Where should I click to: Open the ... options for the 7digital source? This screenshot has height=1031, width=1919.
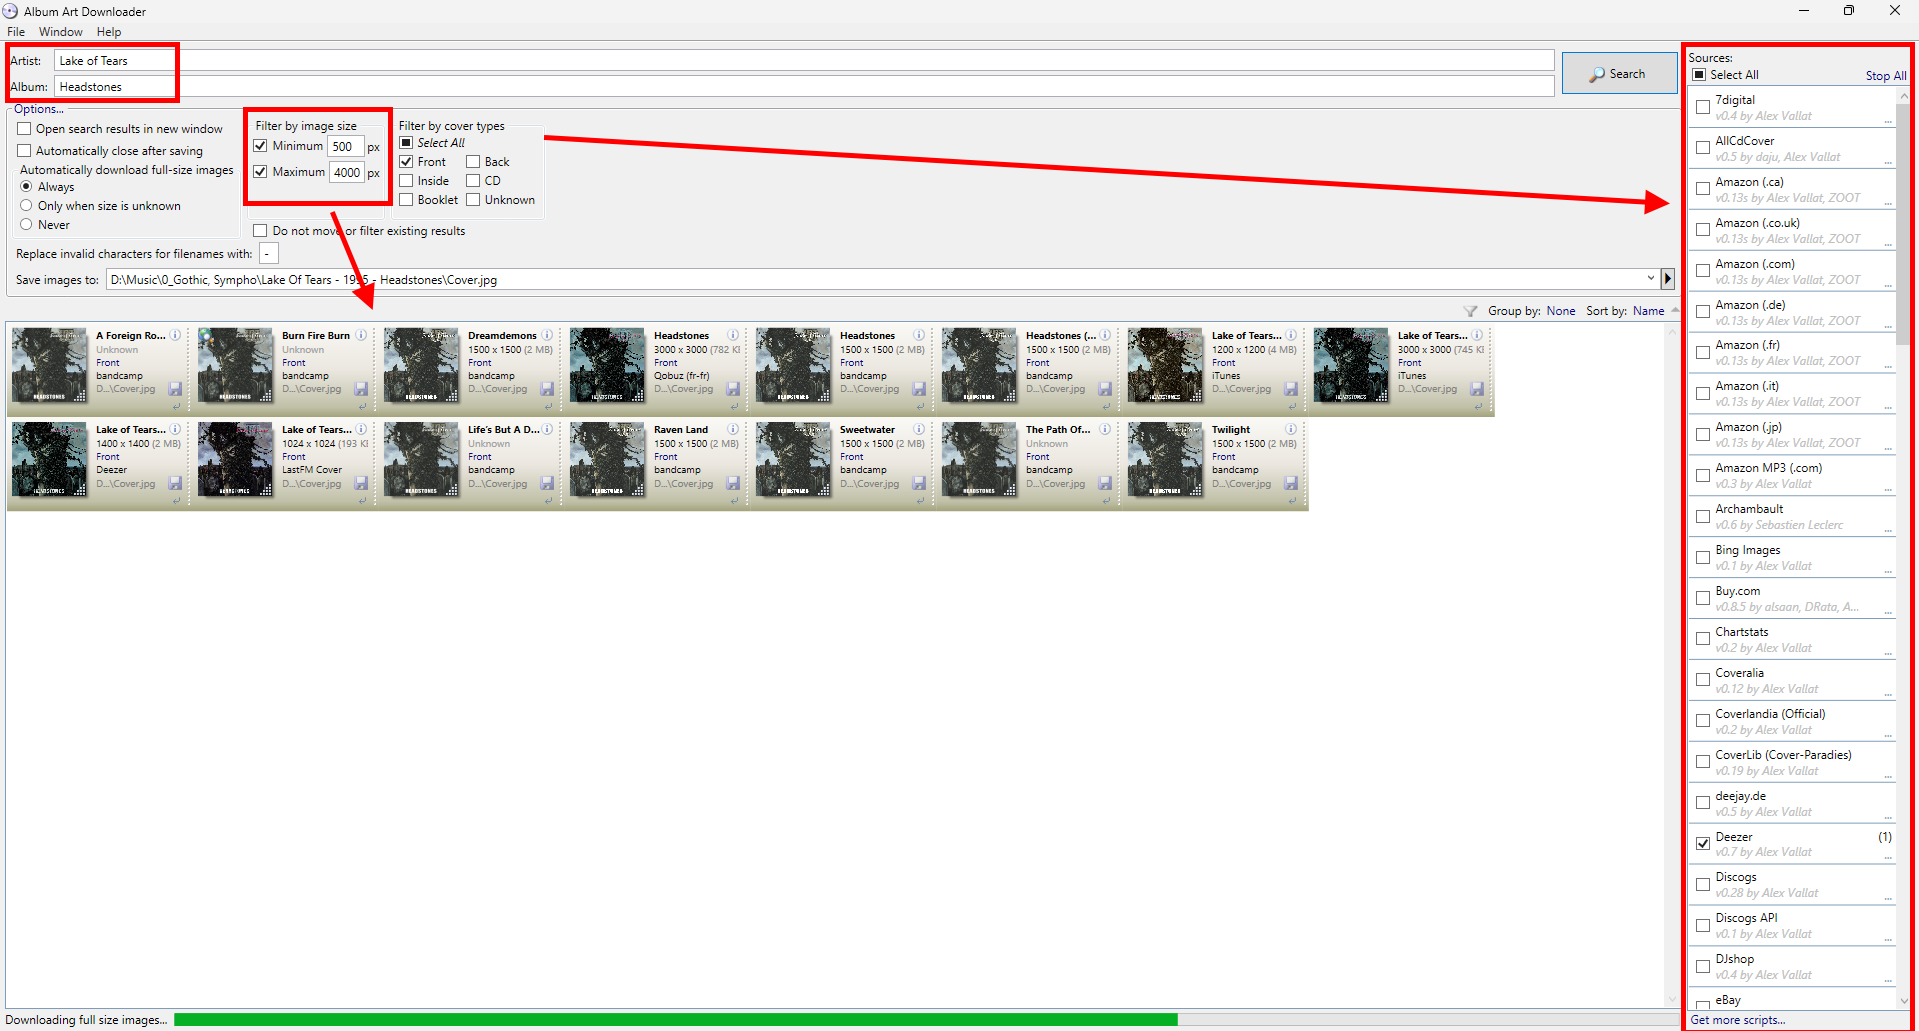click(1888, 120)
